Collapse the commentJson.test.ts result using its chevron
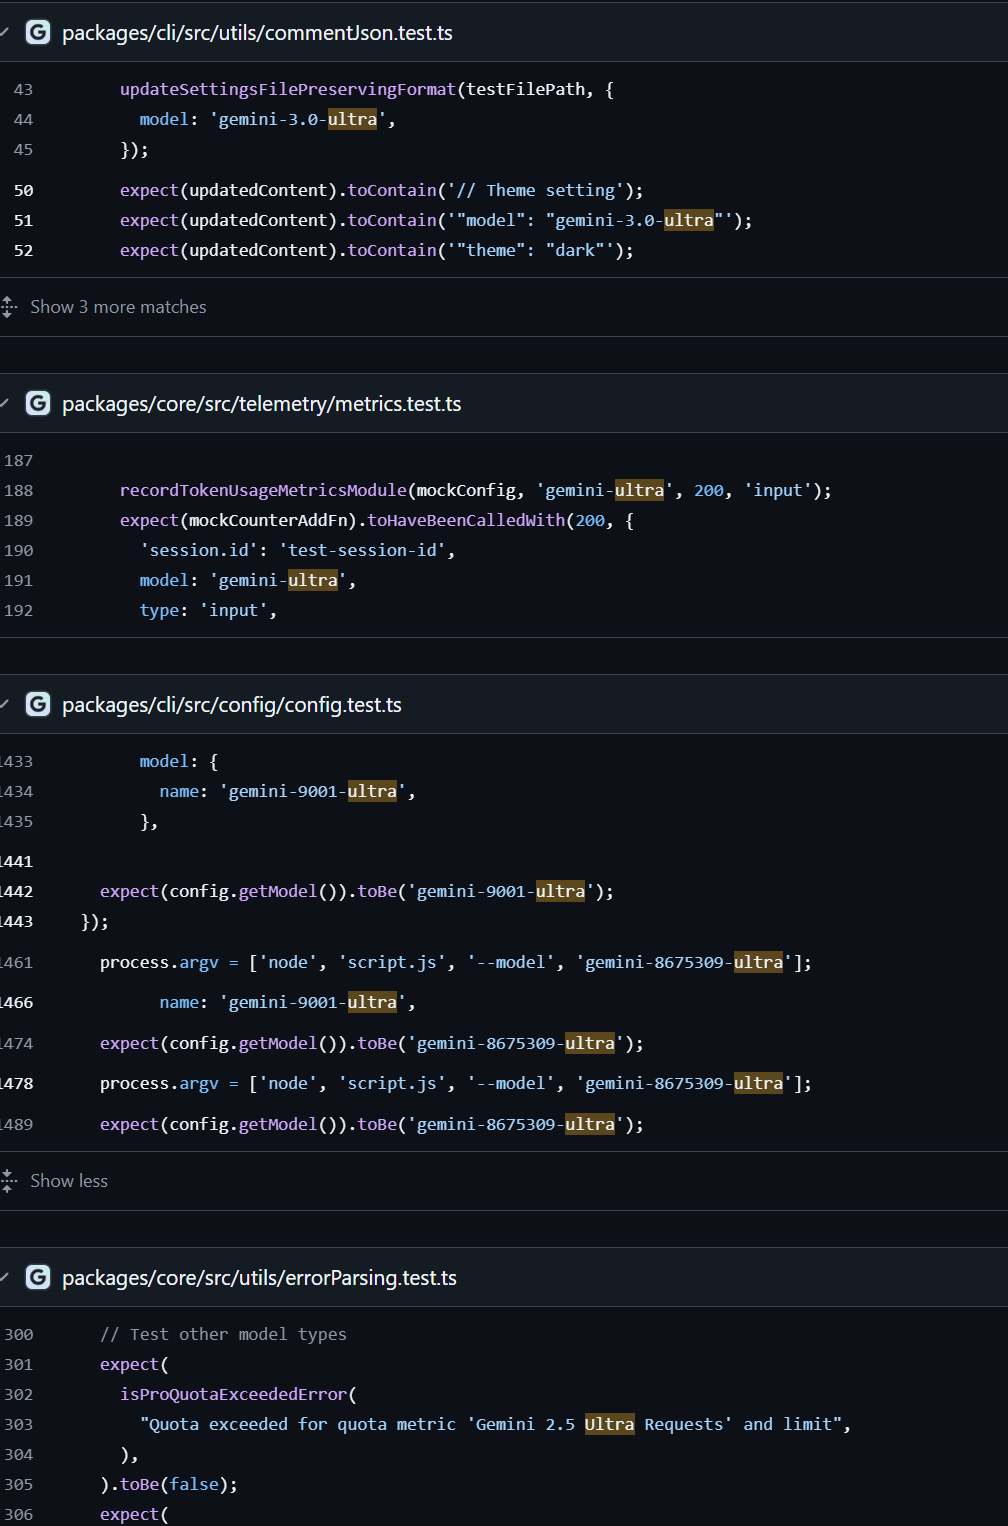 pos(5,32)
